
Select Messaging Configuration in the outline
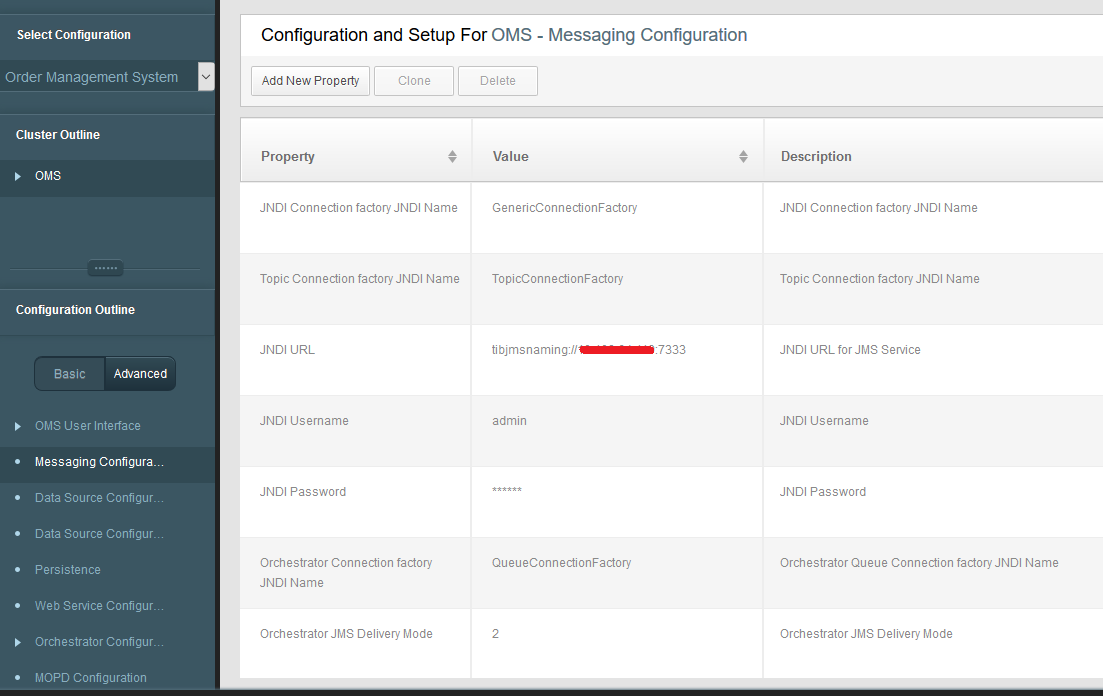pyautogui.click(x=99, y=462)
